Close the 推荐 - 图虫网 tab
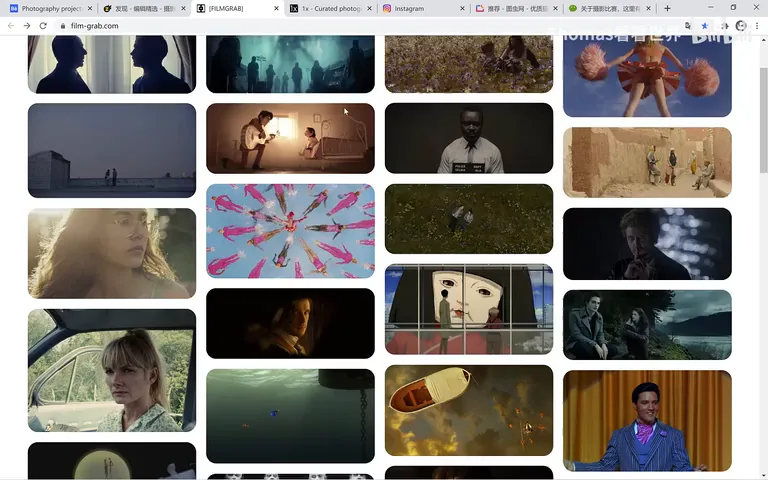This screenshot has height=480, width=768. coord(555,8)
